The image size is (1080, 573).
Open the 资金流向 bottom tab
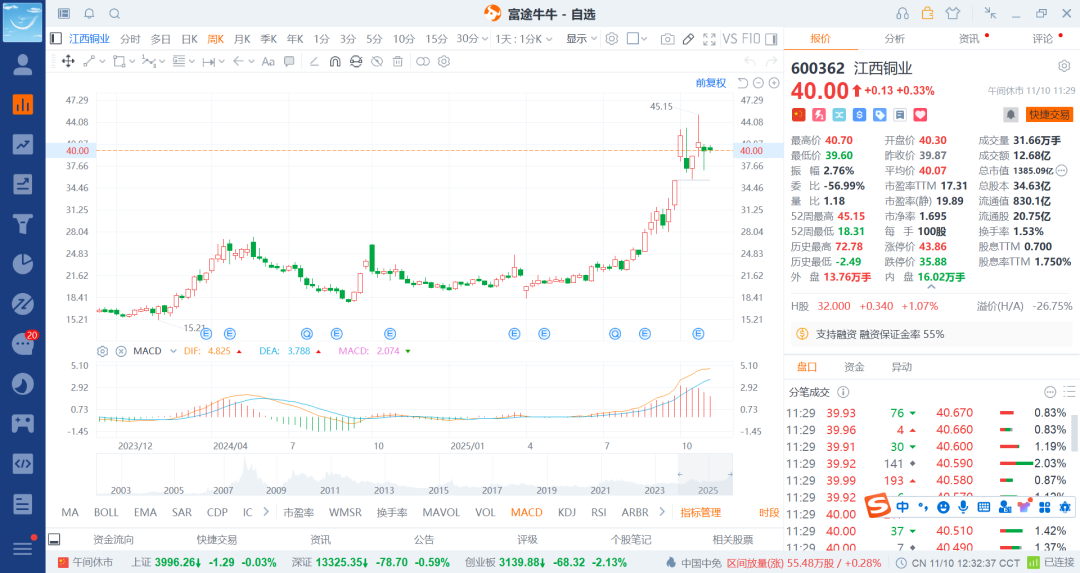[114, 539]
